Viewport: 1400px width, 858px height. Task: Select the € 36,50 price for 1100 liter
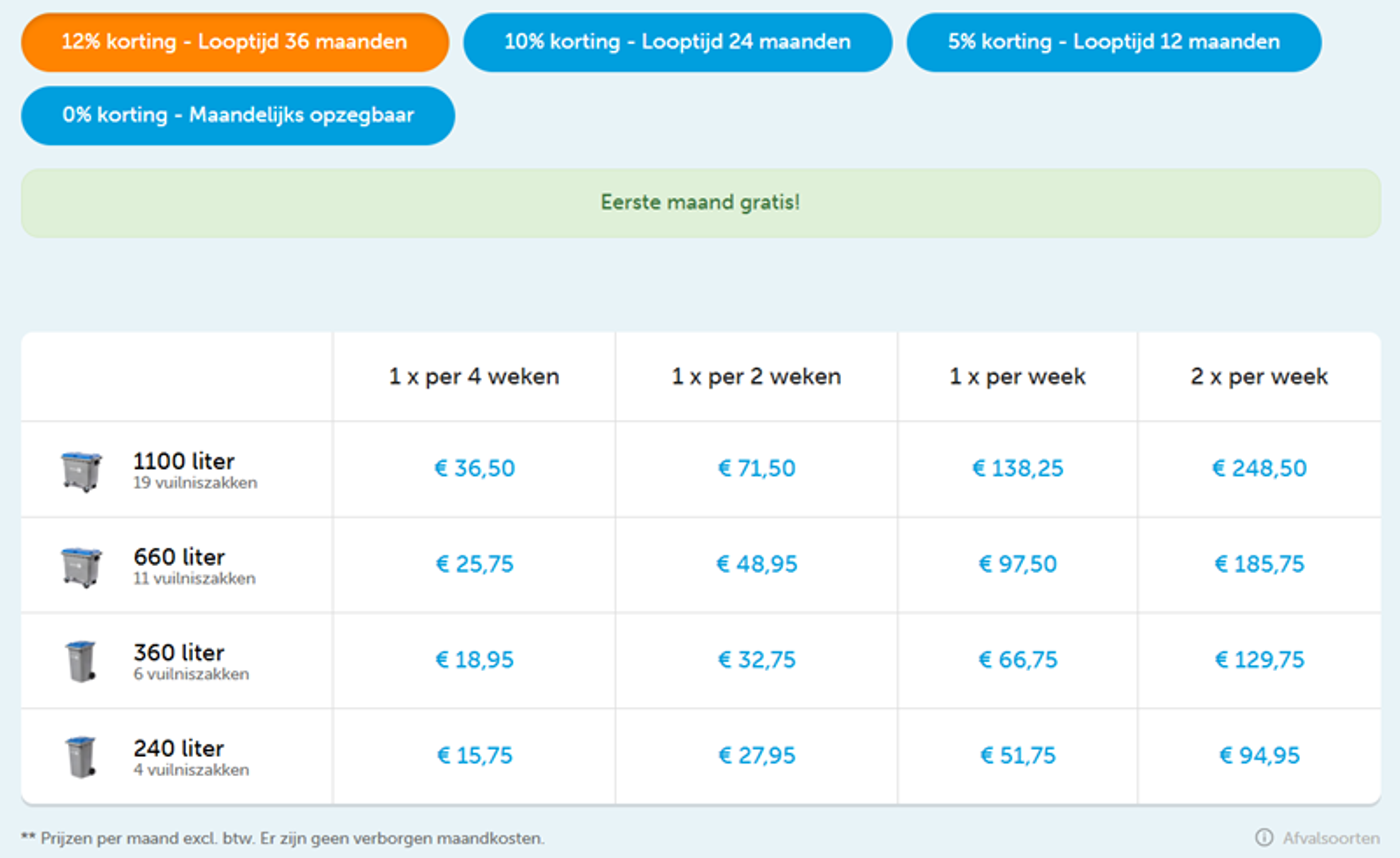coord(473,468)
